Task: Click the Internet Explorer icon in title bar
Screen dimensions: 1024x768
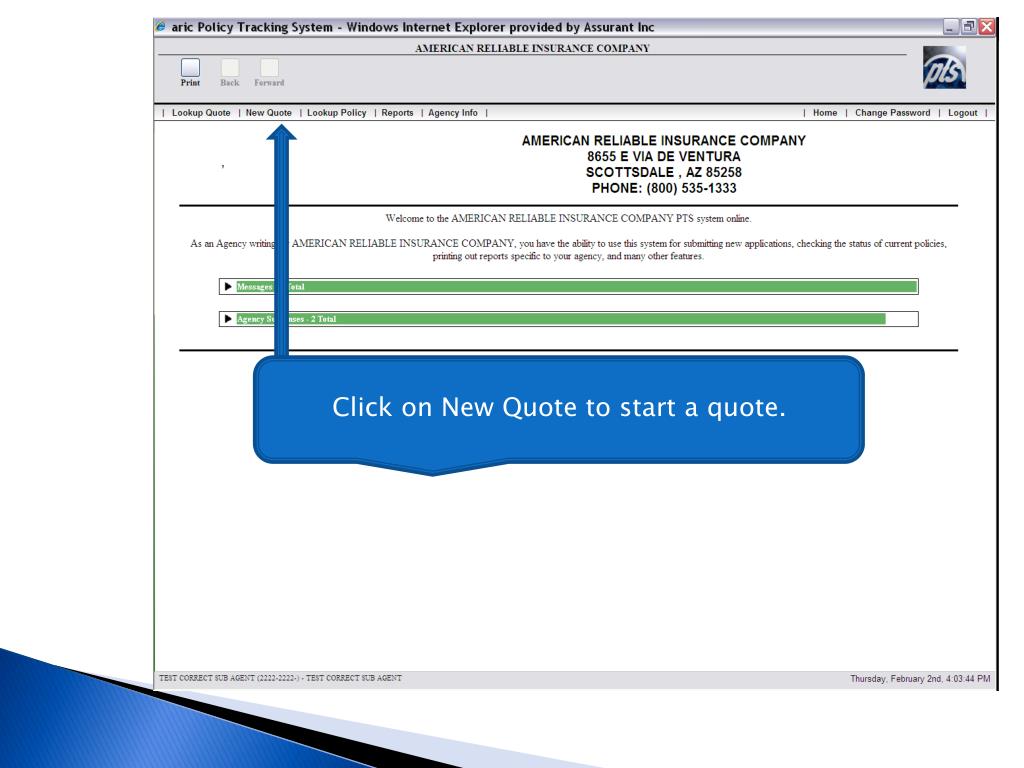Action: [x=161, y=27]
